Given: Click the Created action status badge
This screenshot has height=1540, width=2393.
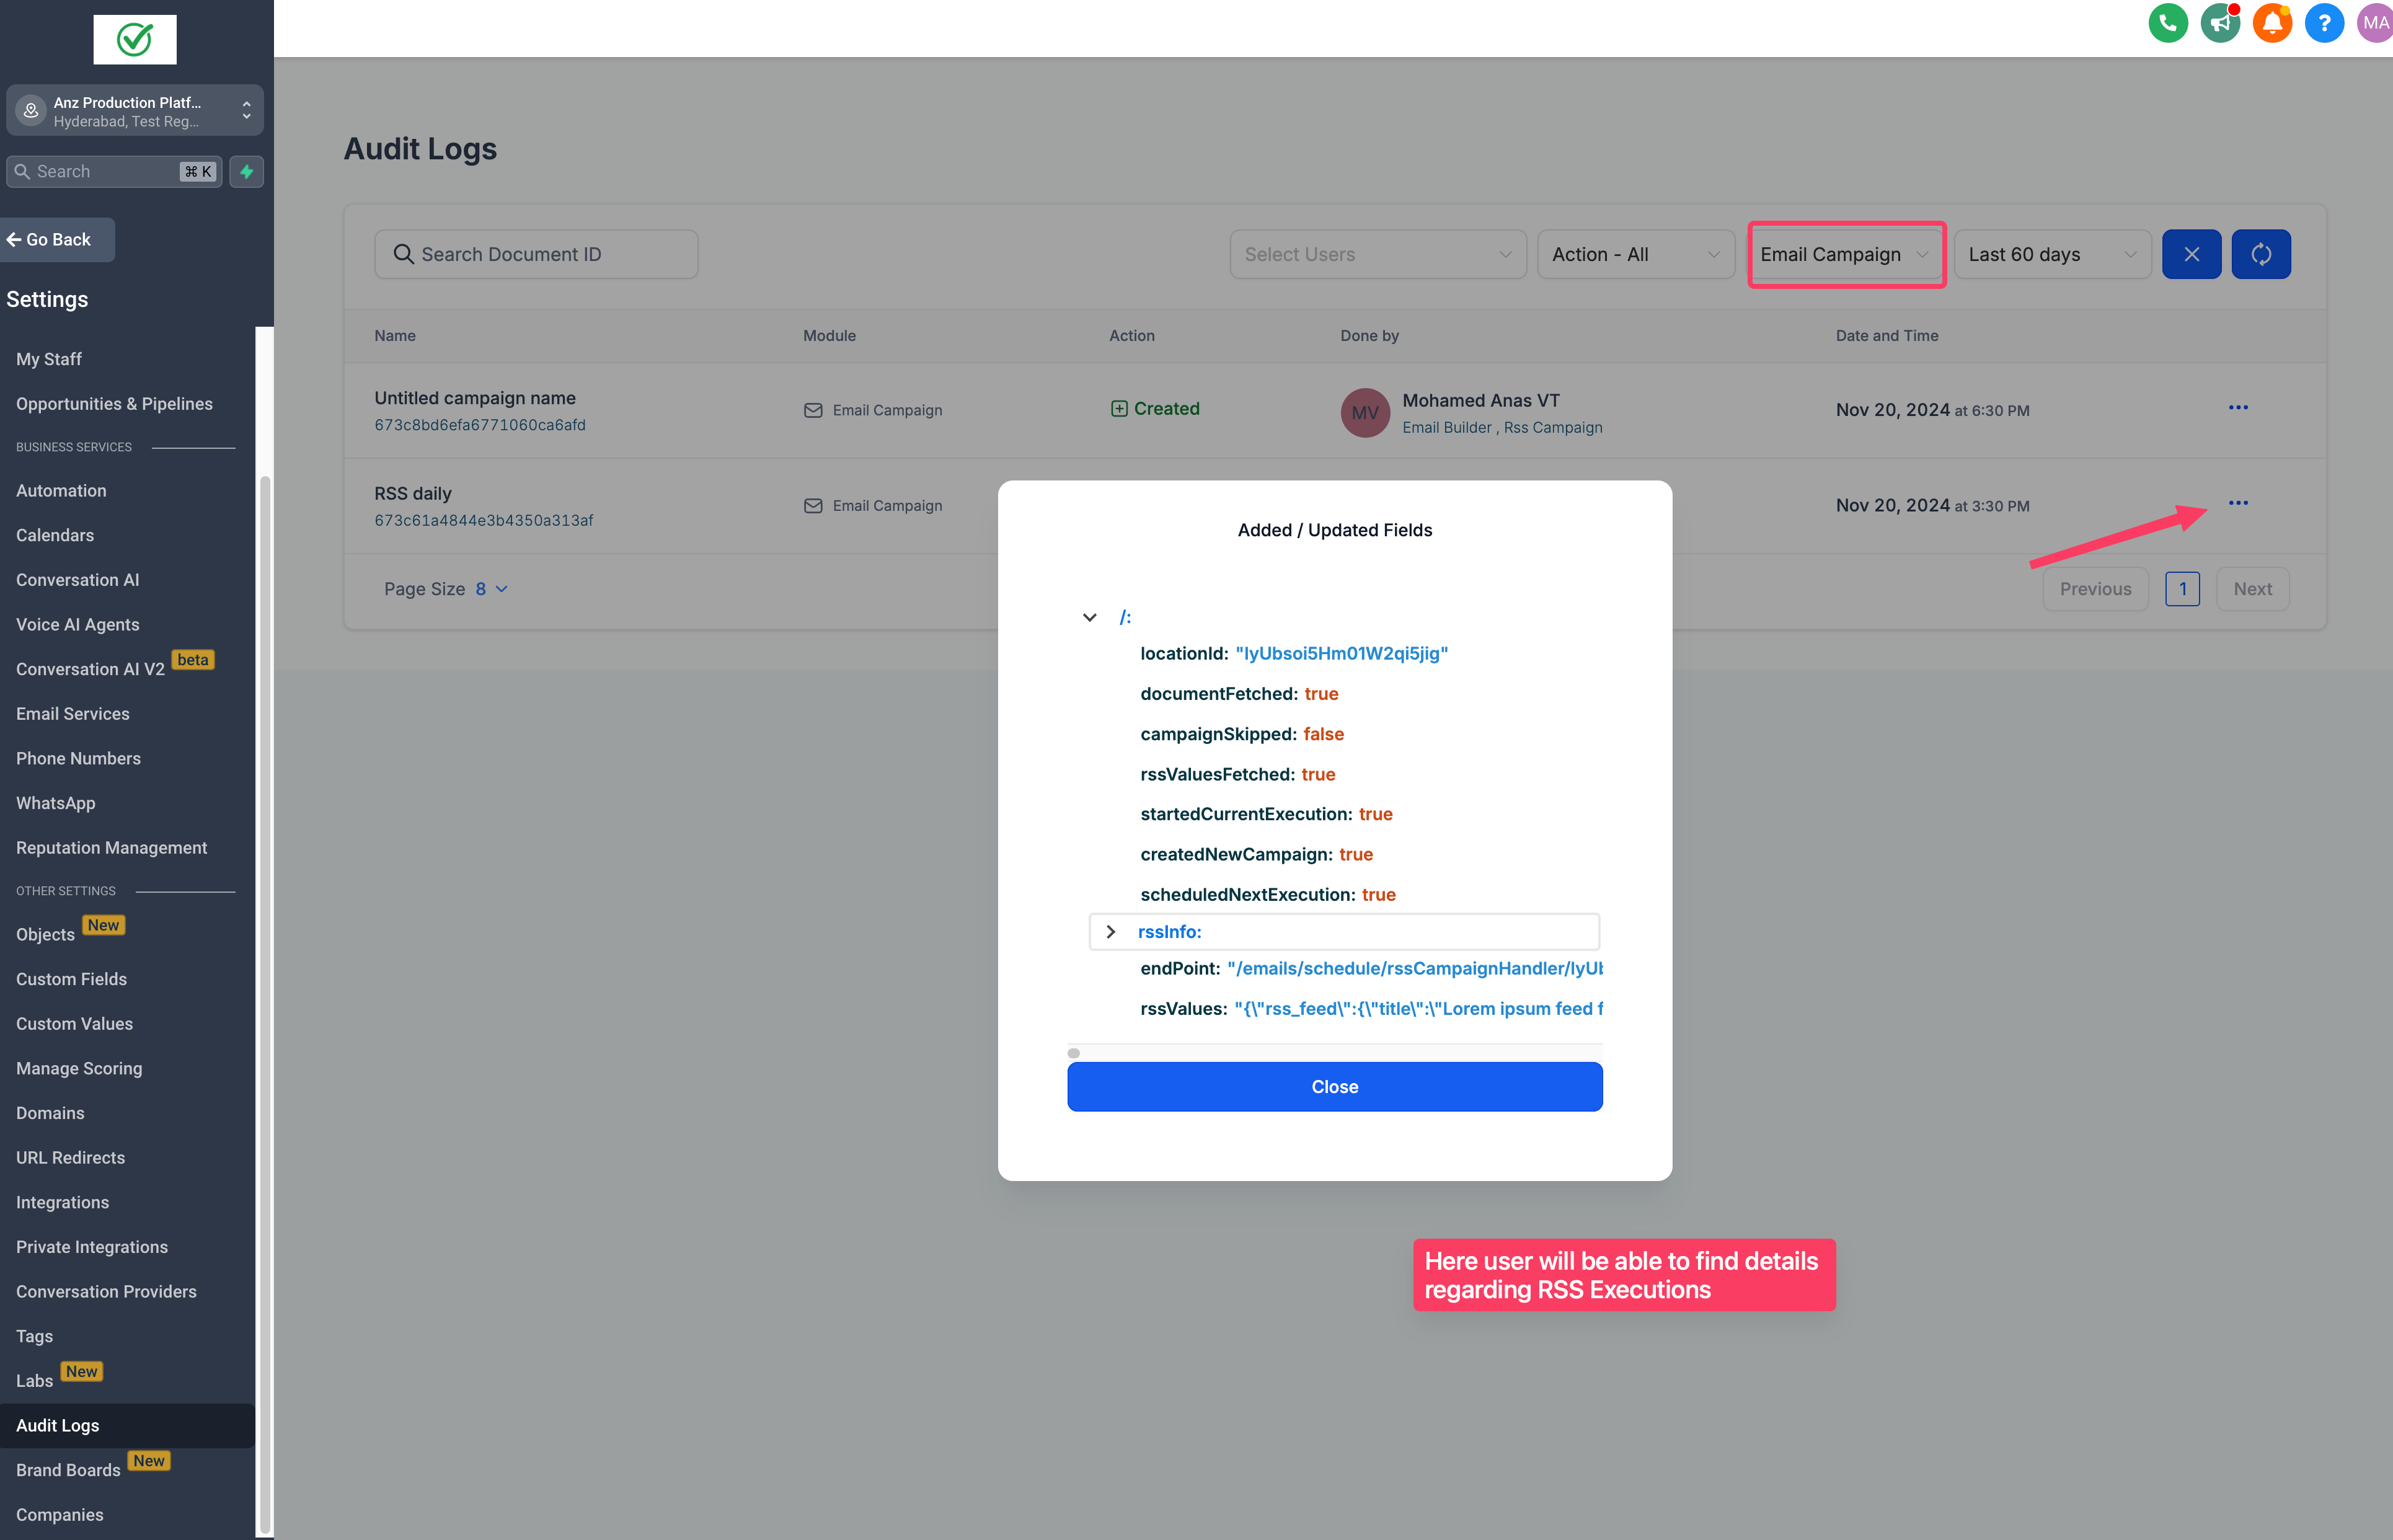Looking at the screenshot, I should tap(1155, 409).
